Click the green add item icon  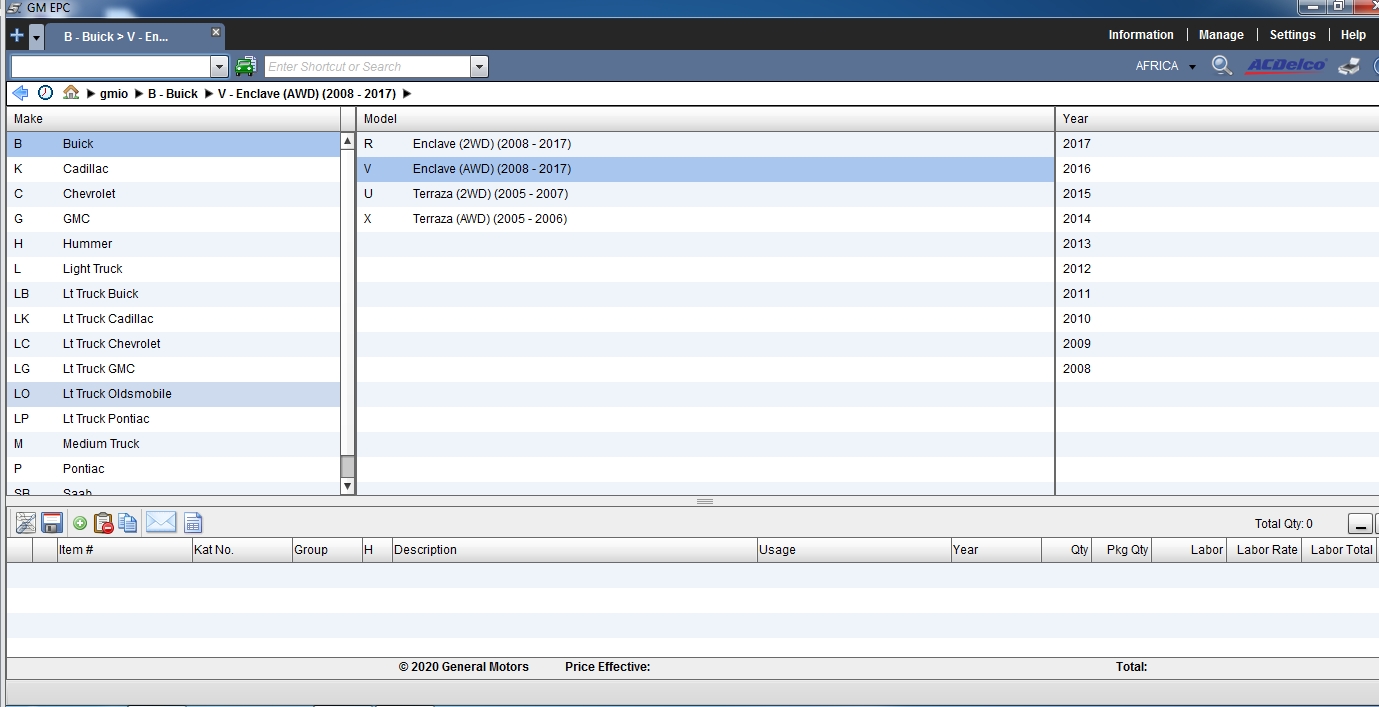pos(80,523)
